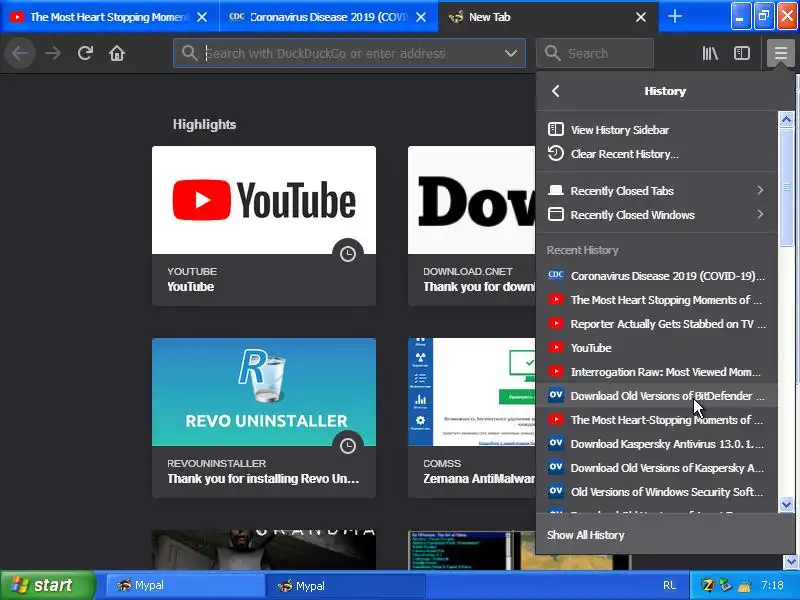Select Clear Recent History...

tap(657, 154)
